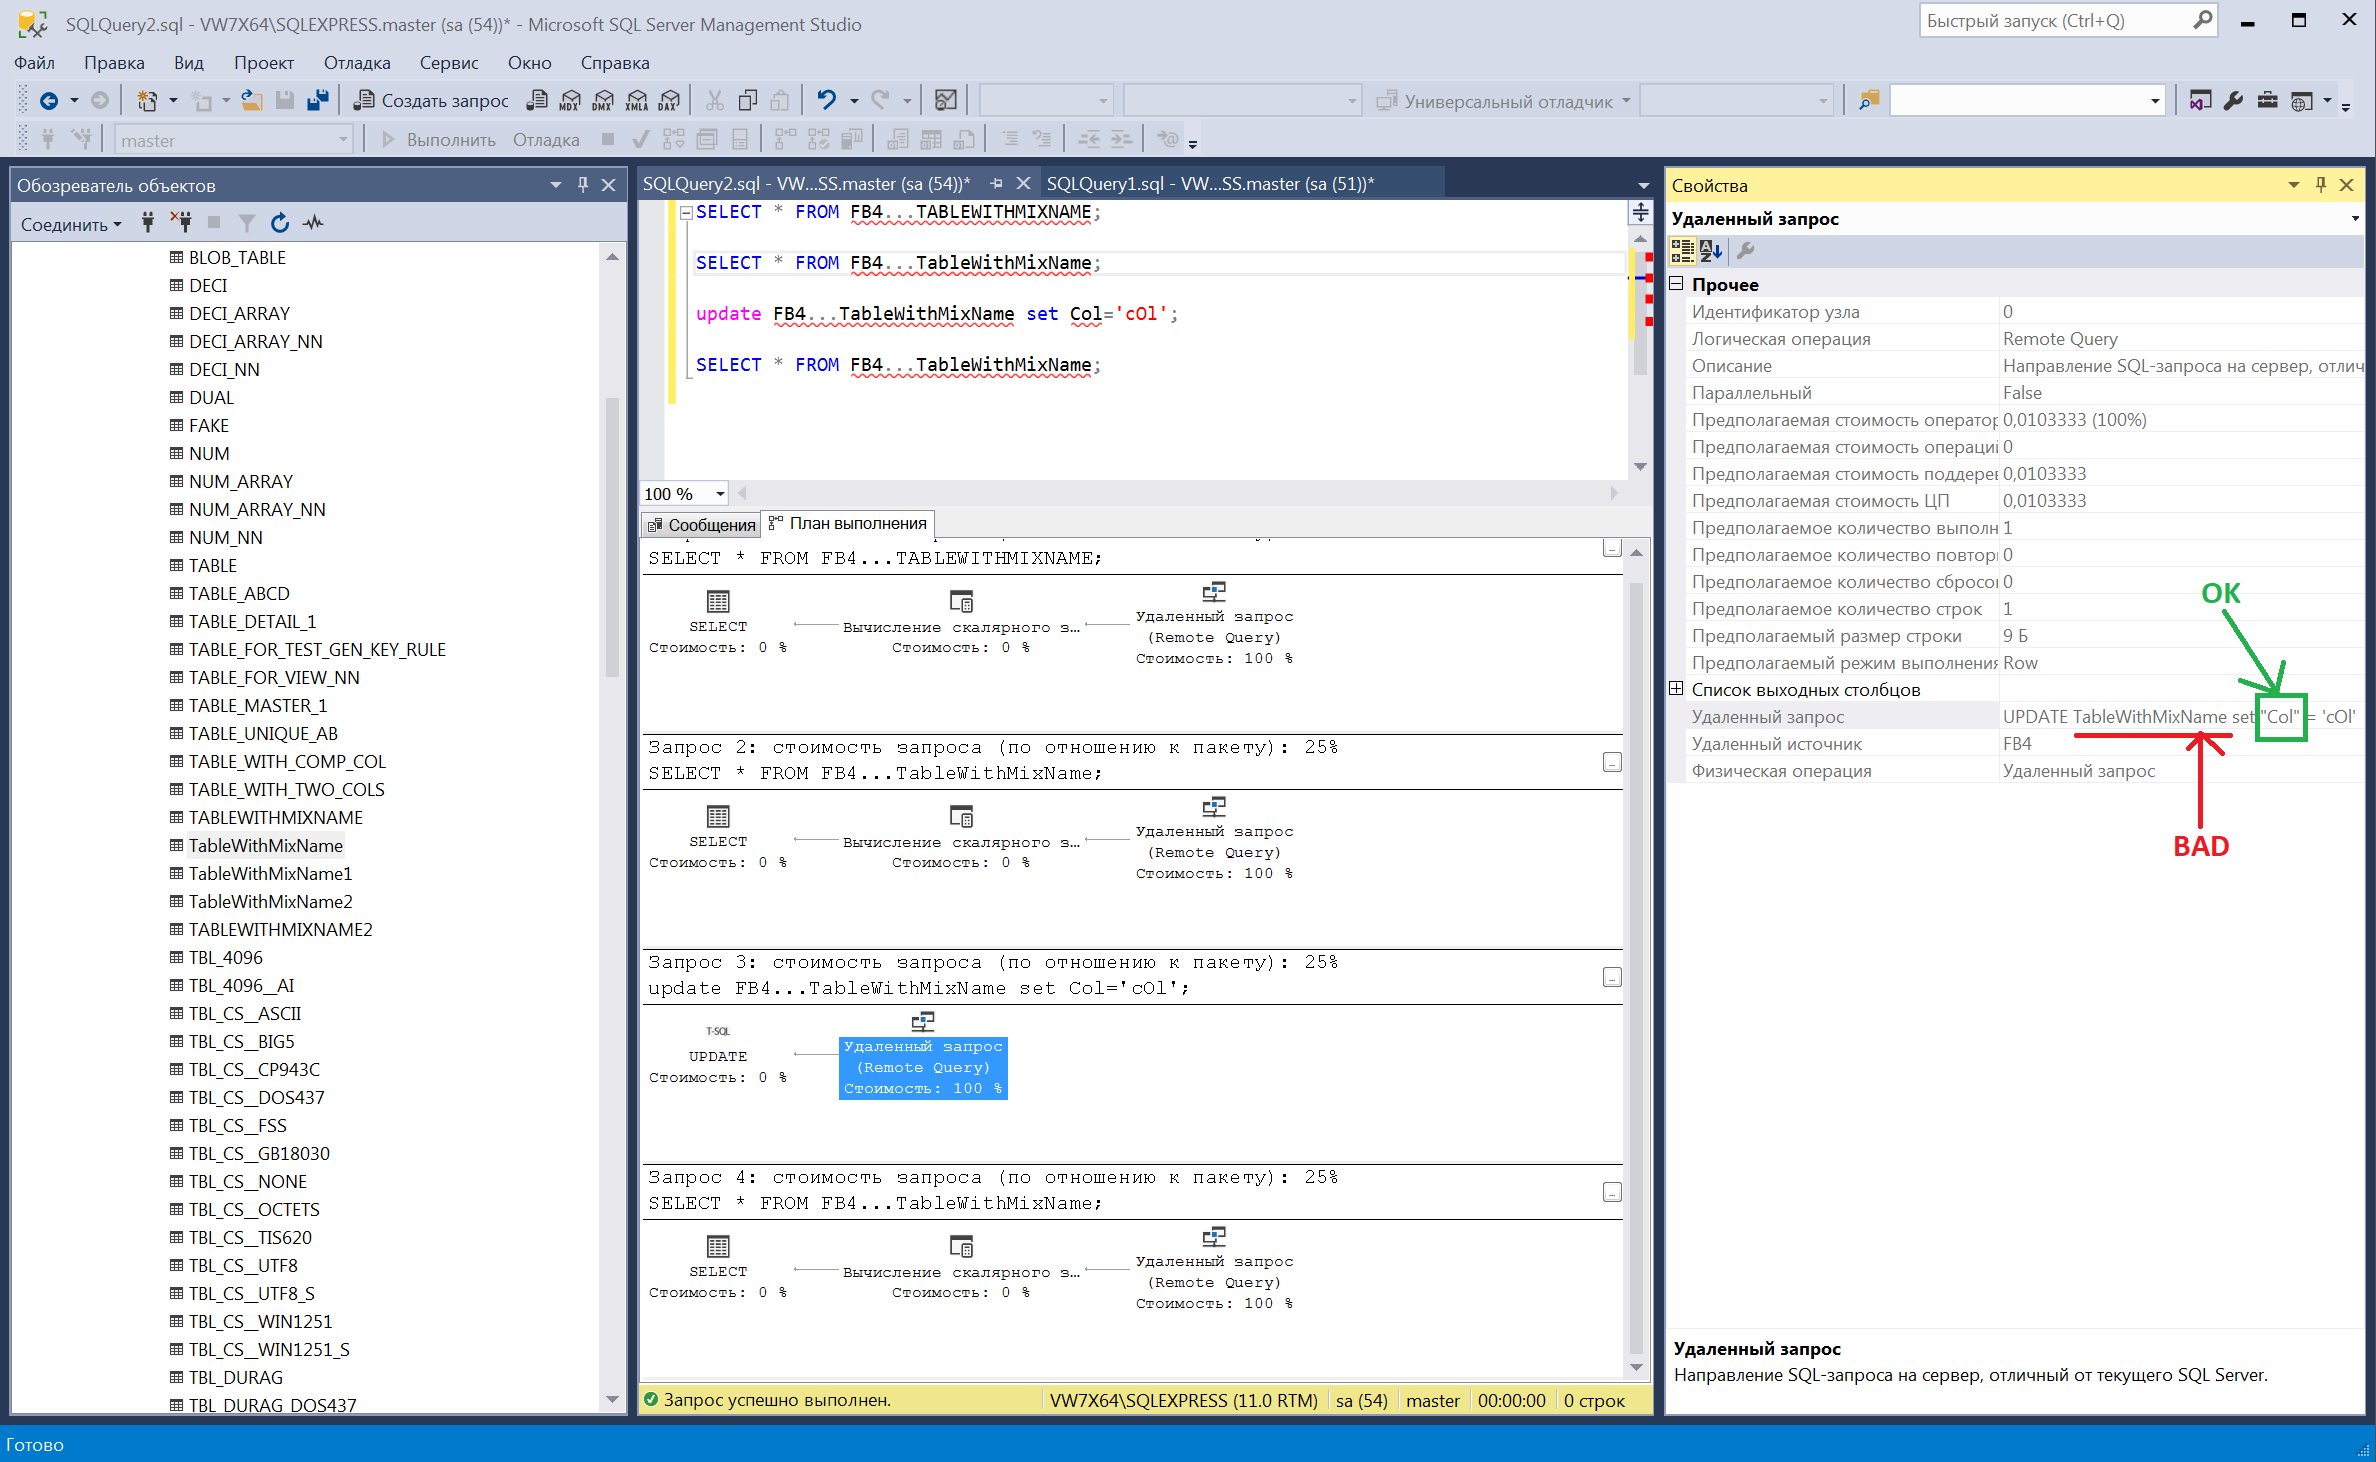The width and height of the screenshot is (2376, 1462).
Task: Click the Disconnect icon in Object Explorer
Action: point(181,223)
